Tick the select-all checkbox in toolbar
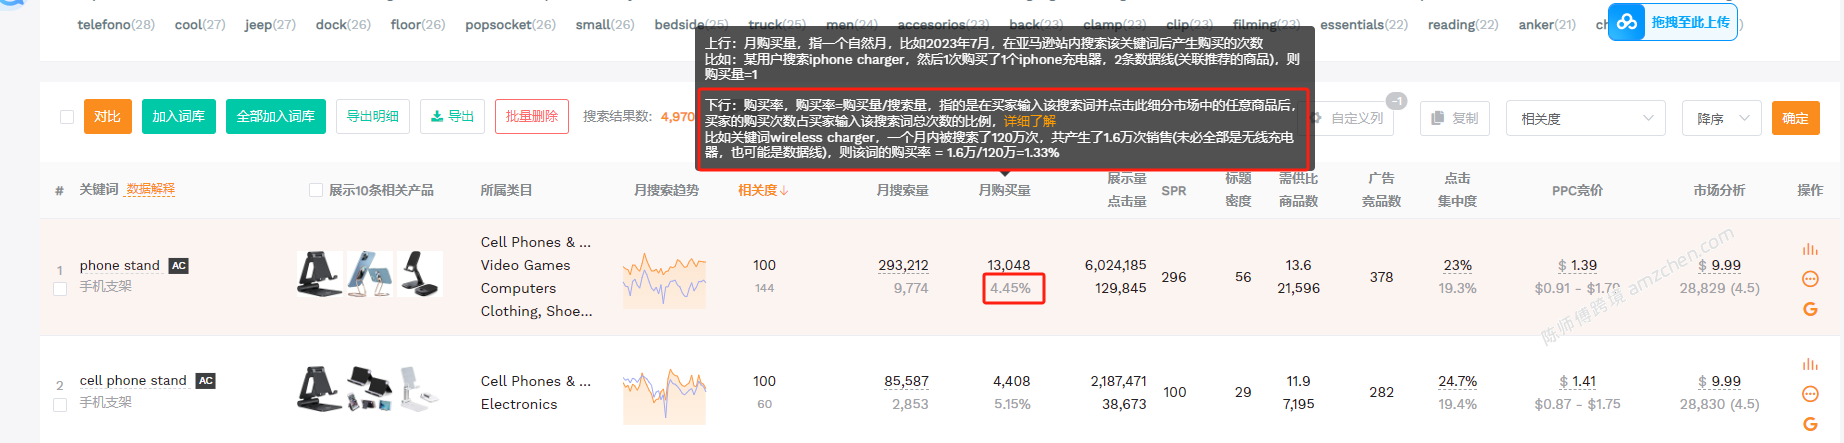The height and width of the screenshot is (443, 1844). 67,117
